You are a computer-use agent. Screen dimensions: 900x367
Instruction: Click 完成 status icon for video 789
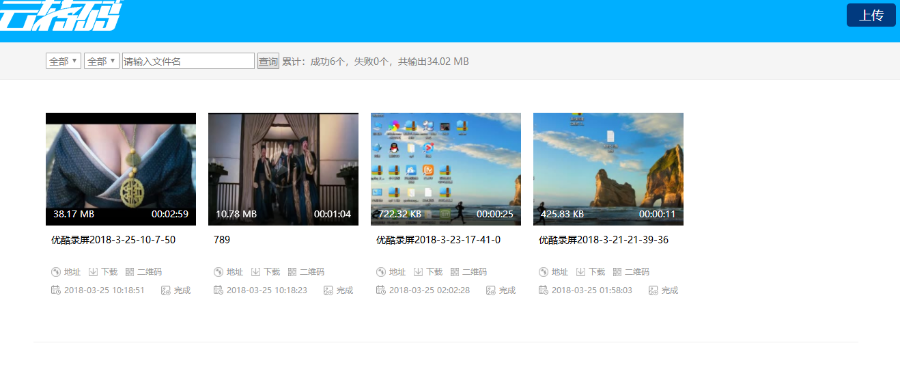pyautogui.click(x=328, y=290)
